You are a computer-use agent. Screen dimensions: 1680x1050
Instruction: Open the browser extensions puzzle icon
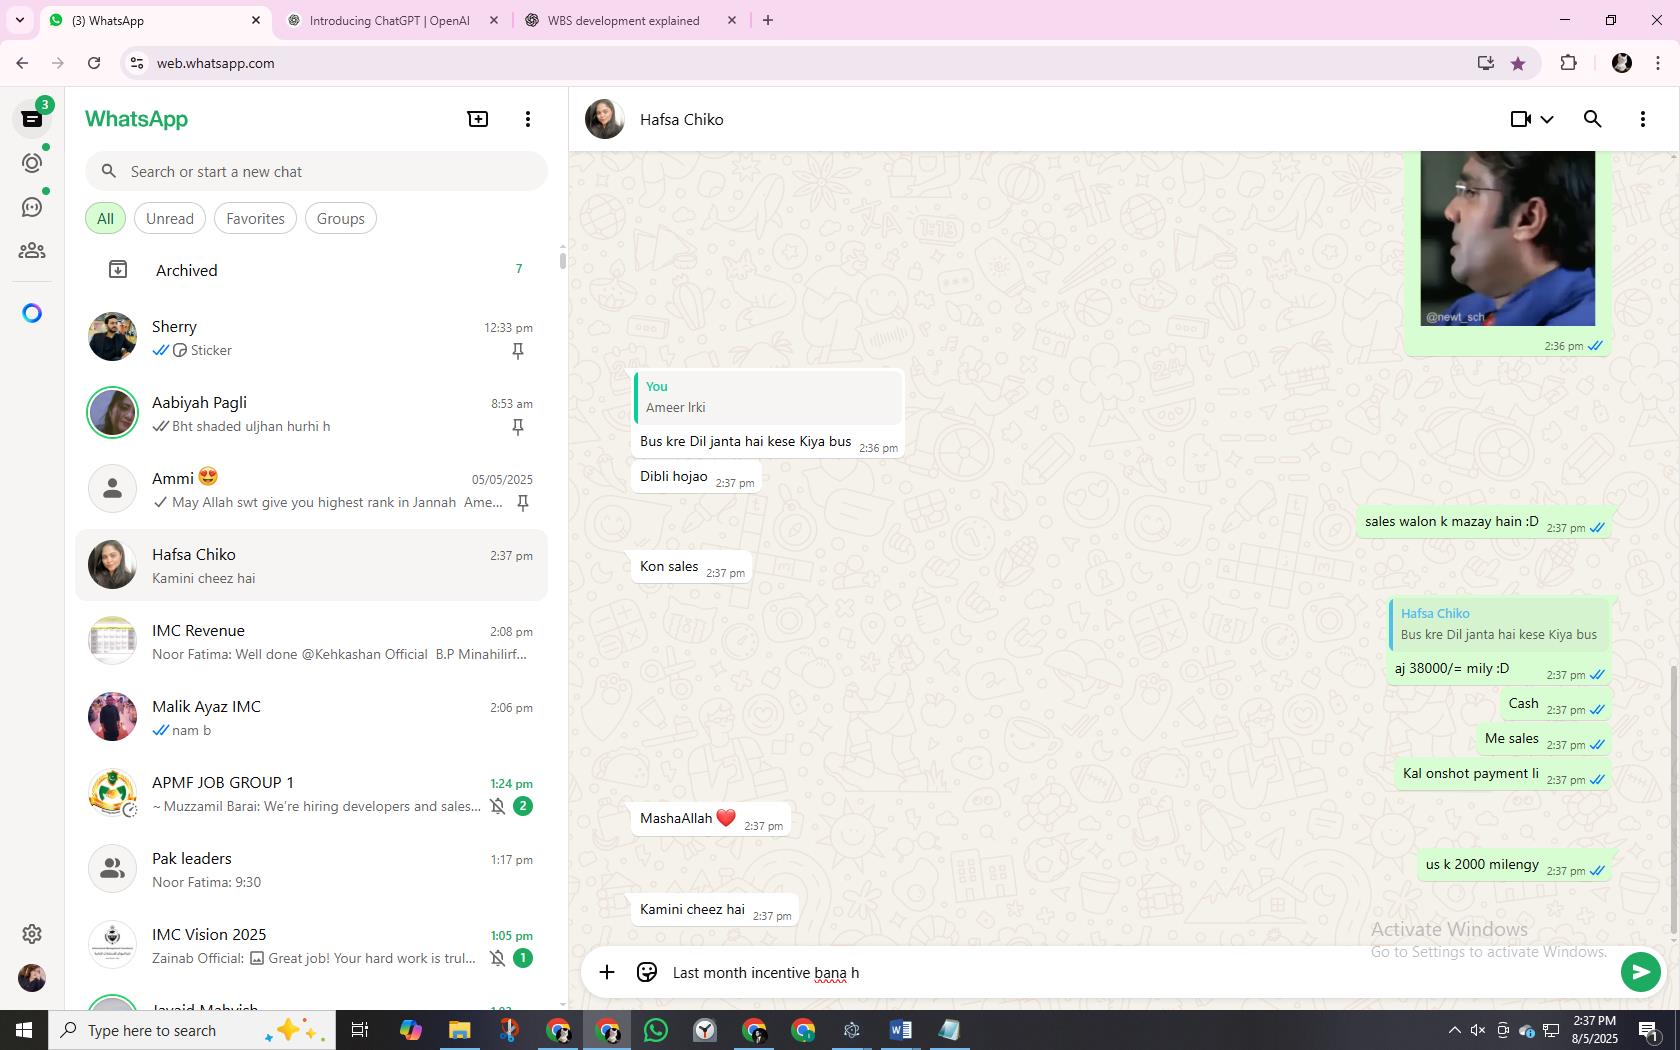tap(1568, 63)
